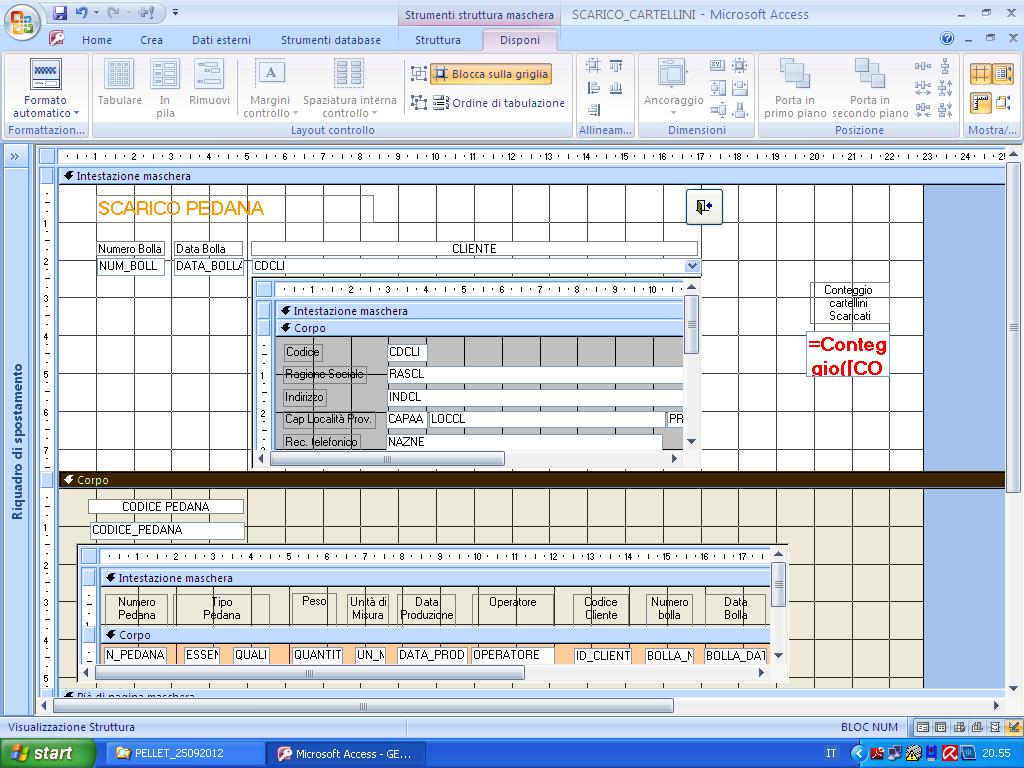Click size-to-fit icon in Dimensioni group
Viewport: 1024px width, 768px height.
pos(717,65)
